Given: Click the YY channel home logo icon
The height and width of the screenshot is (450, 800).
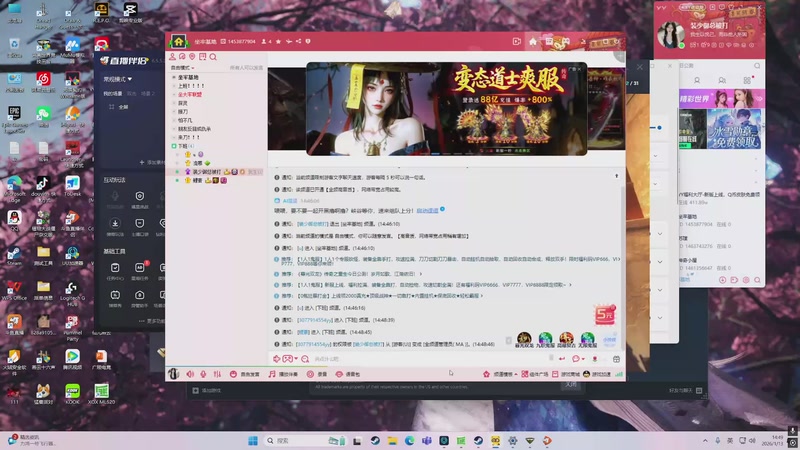Looking at the screenshot, I should pos(179,41).
